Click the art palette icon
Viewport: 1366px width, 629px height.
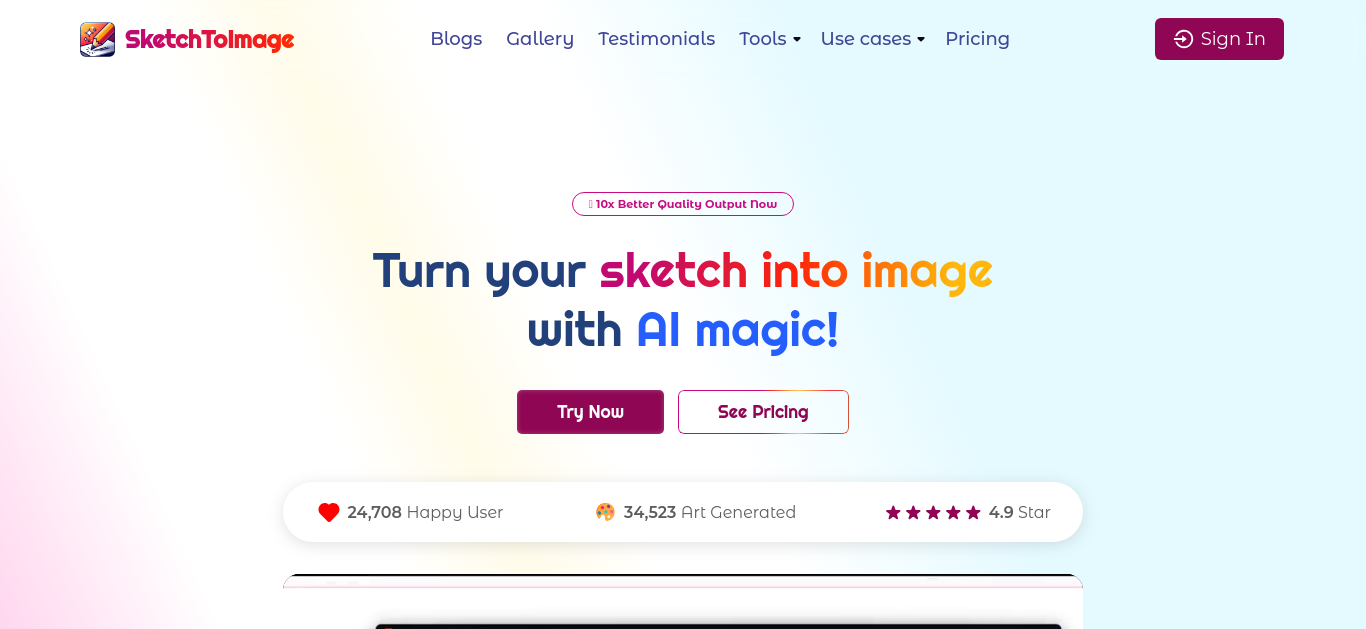point(605,512)
